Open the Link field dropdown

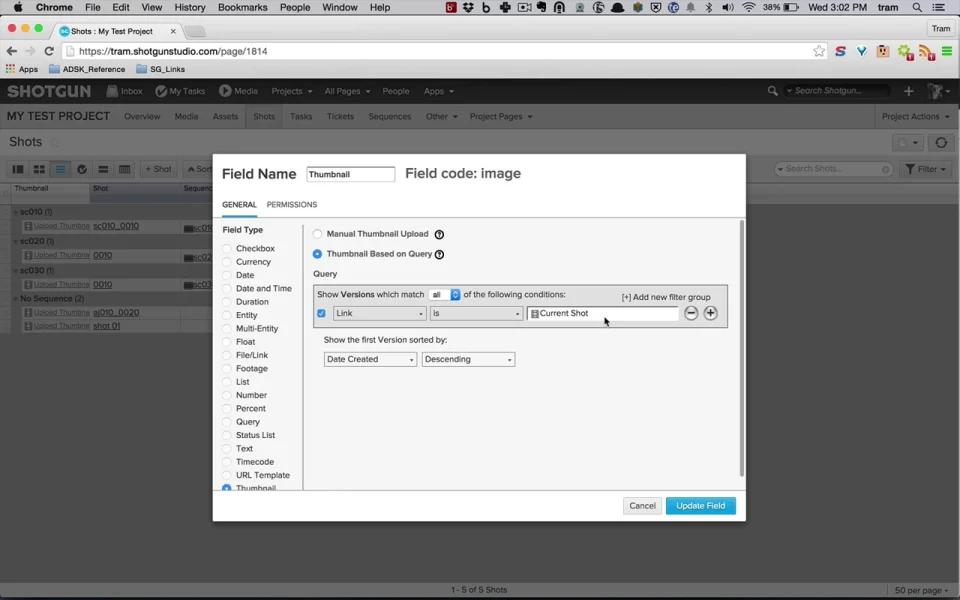point(379,313)
